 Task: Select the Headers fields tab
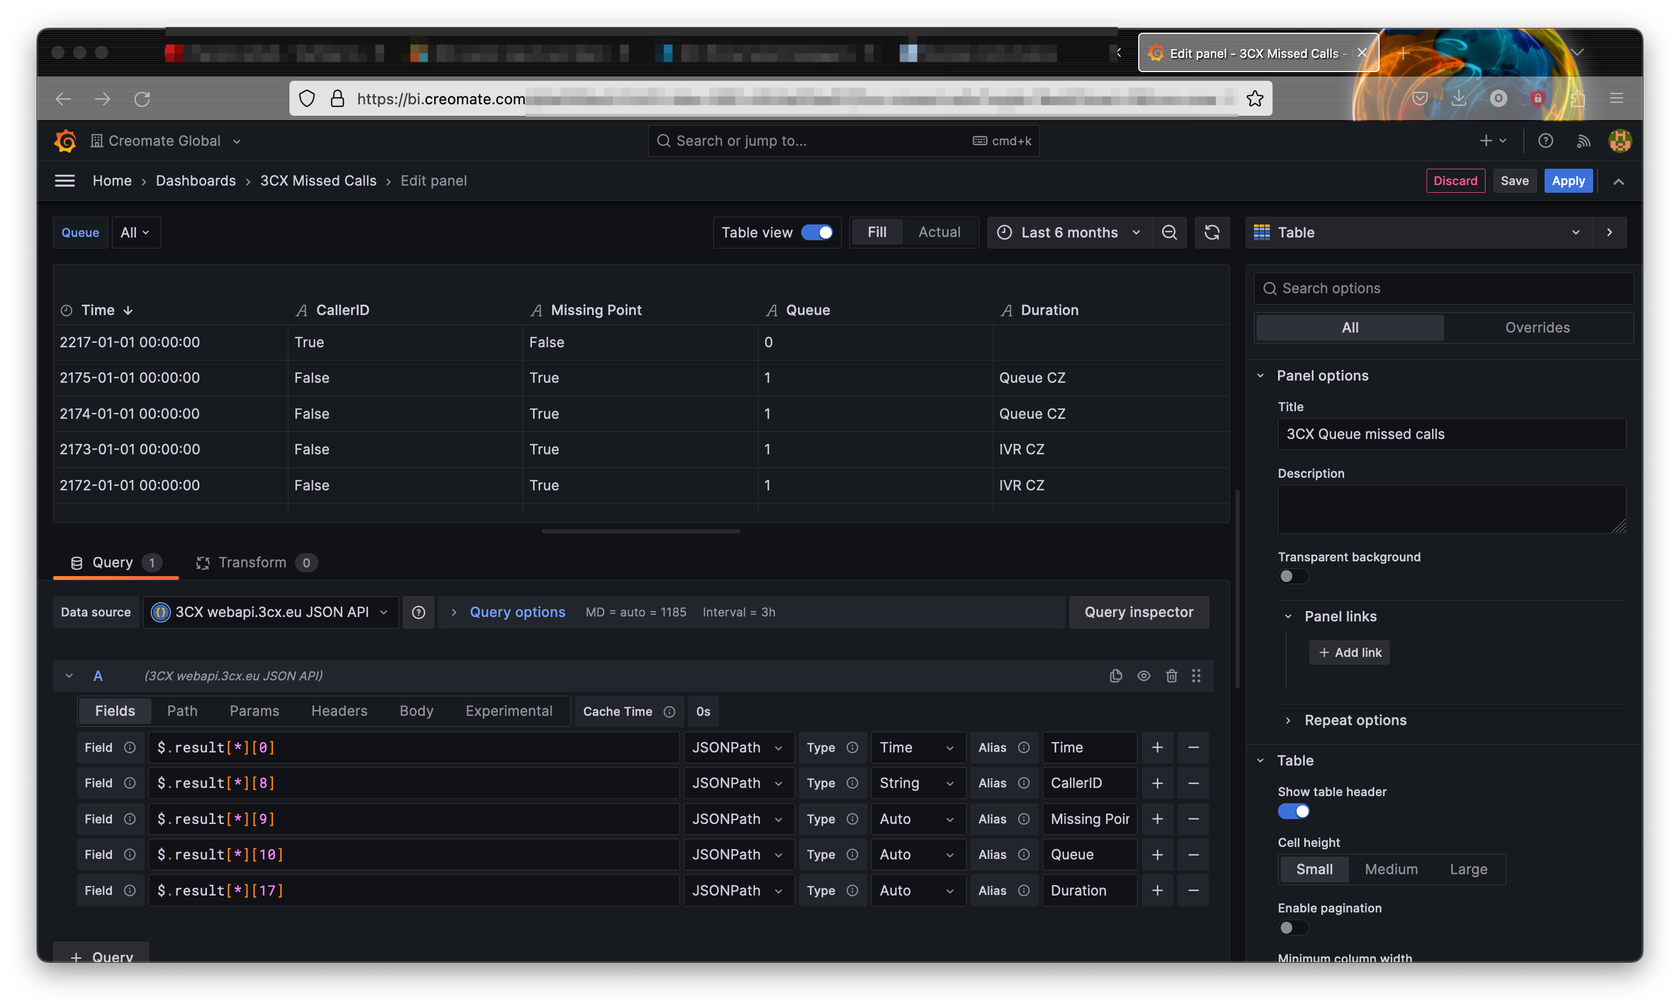pyautogui.click(x=339, y=711)
